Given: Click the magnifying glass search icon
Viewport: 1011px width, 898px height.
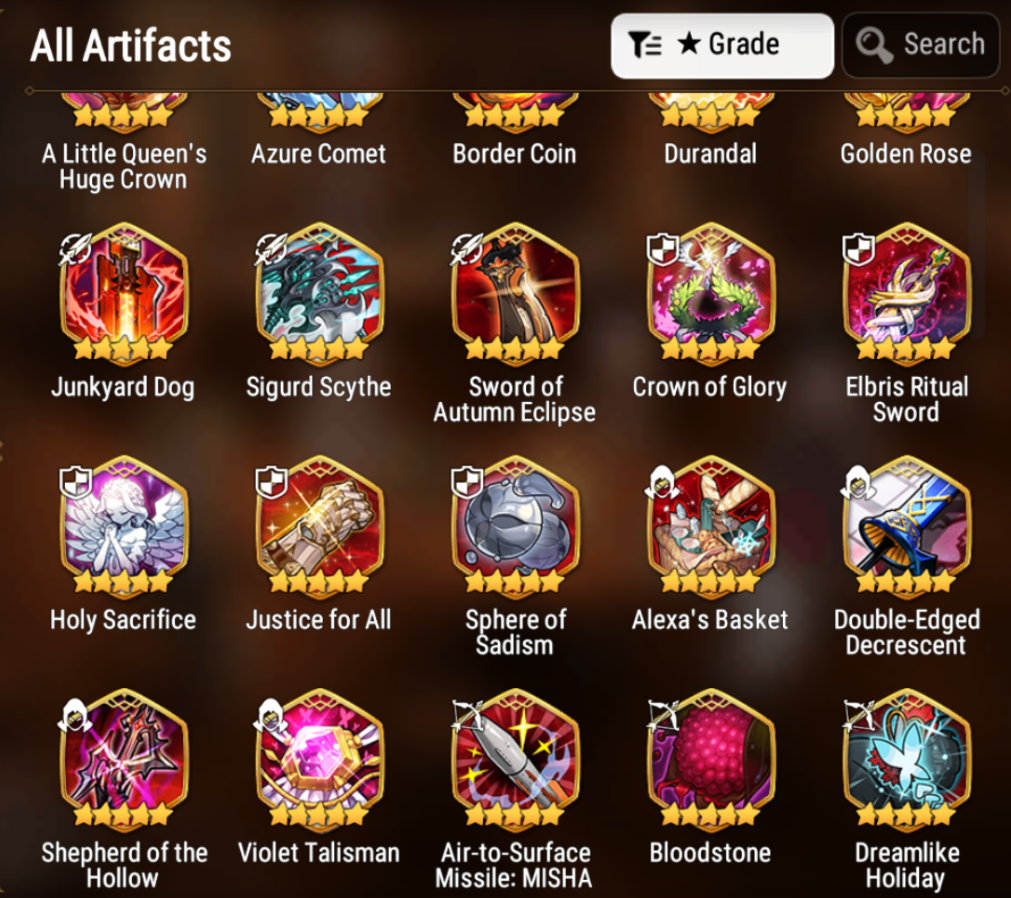Looking at the screenshot, I should pos(874,45).
